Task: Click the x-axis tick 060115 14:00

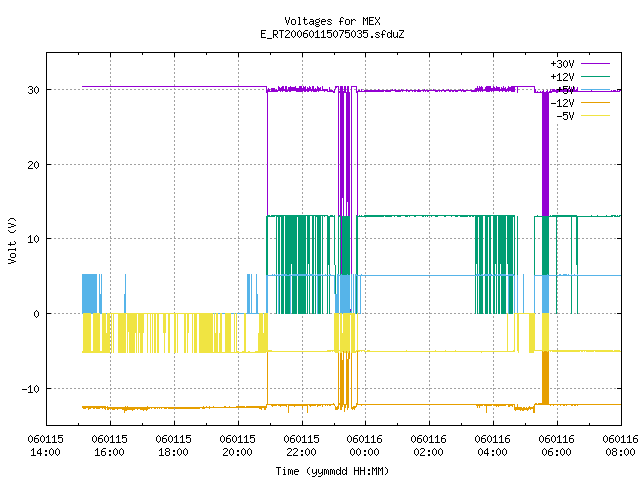Action: [46, 445]
